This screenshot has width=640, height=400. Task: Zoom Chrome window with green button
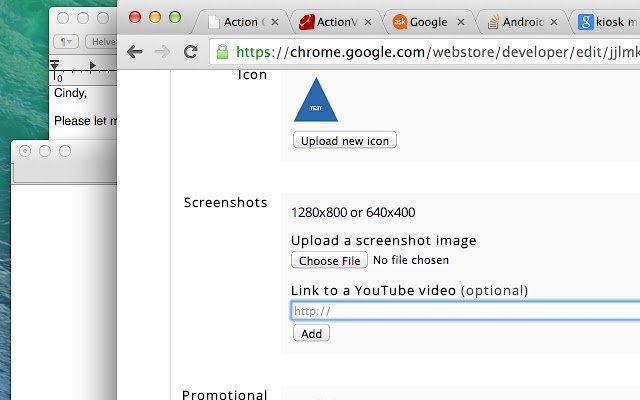pyautogui.click(x=175, y=17)
